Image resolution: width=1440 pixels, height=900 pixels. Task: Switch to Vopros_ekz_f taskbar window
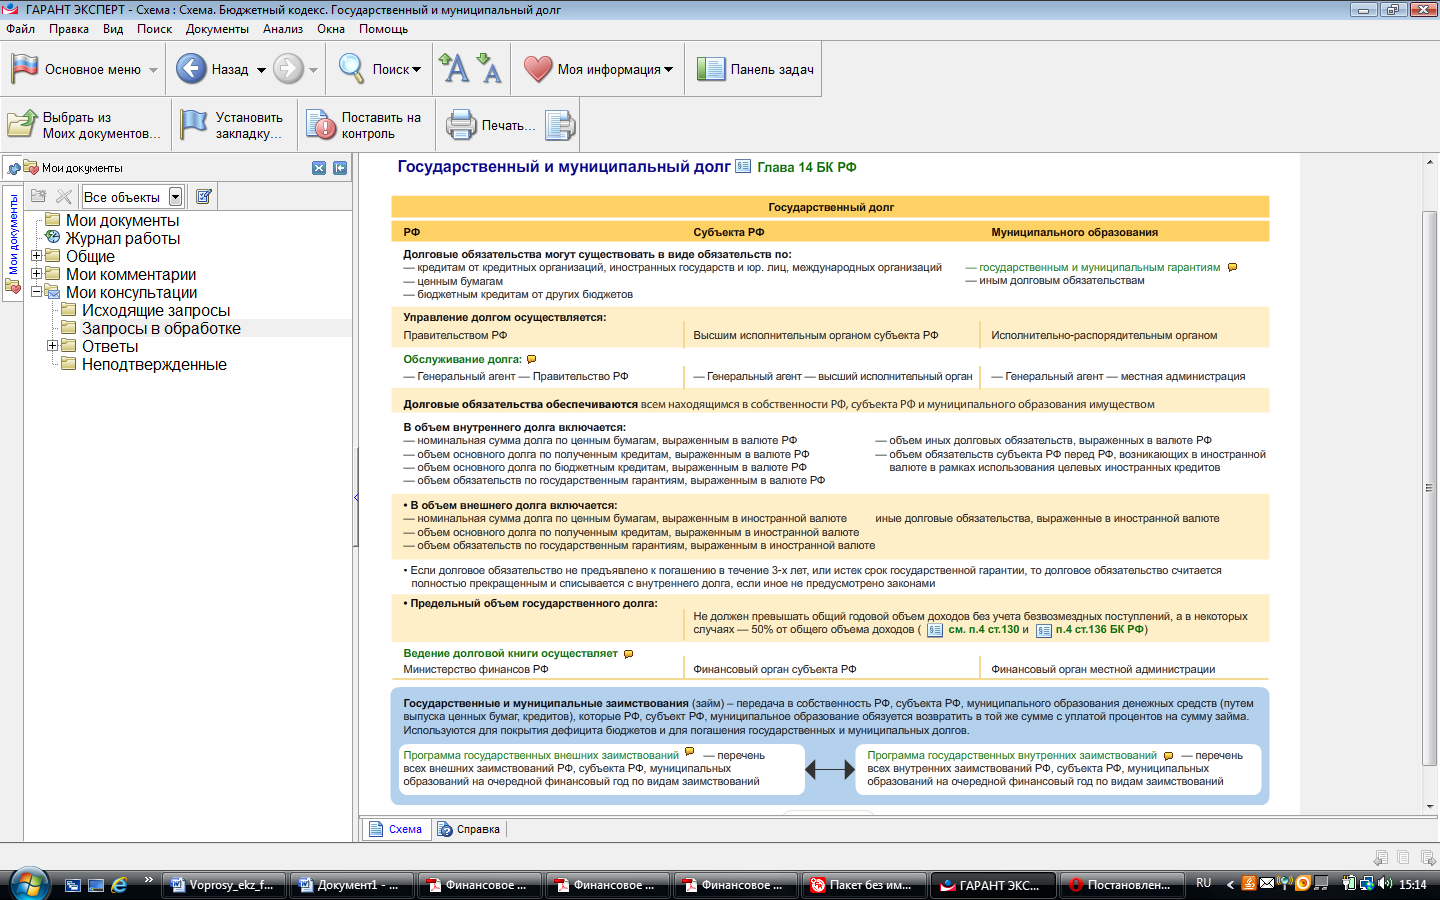[x=223, y=885]
